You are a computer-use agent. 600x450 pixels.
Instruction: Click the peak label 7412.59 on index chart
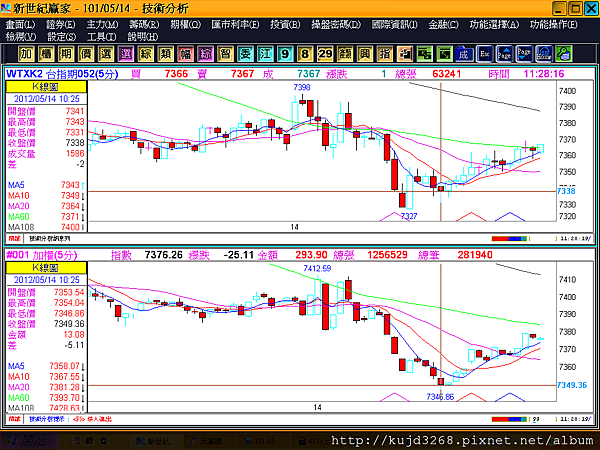click(x=317, y=269)
